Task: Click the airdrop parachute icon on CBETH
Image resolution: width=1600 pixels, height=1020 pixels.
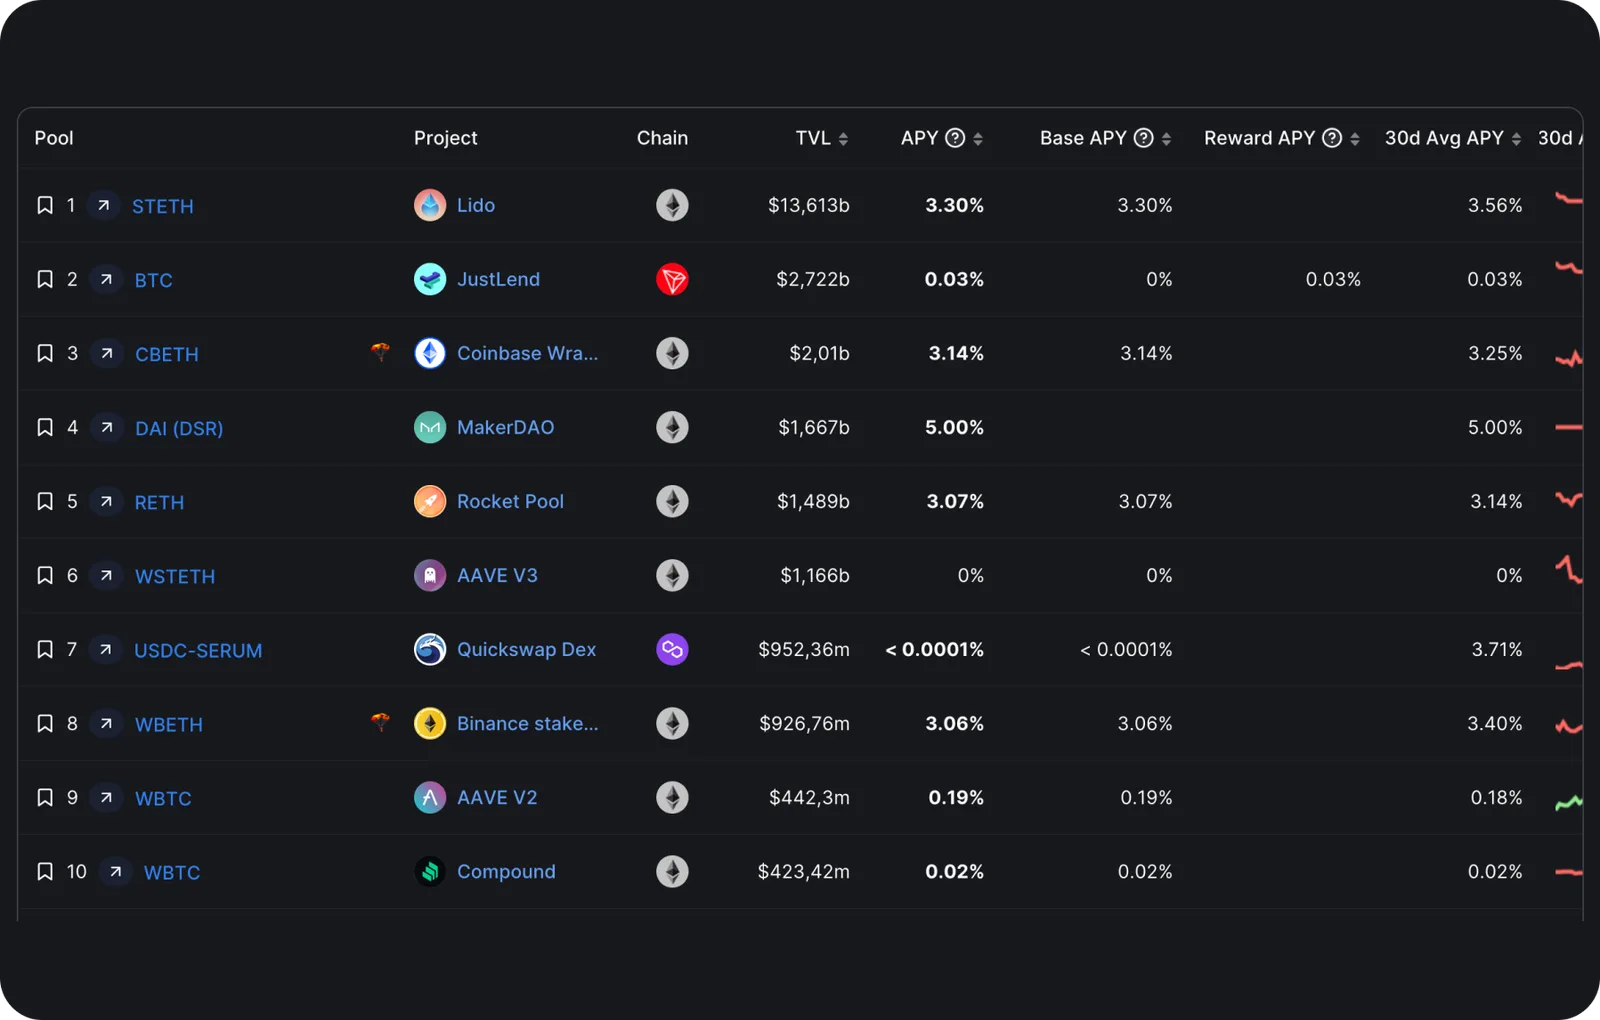Action: [x=380, y=352]
